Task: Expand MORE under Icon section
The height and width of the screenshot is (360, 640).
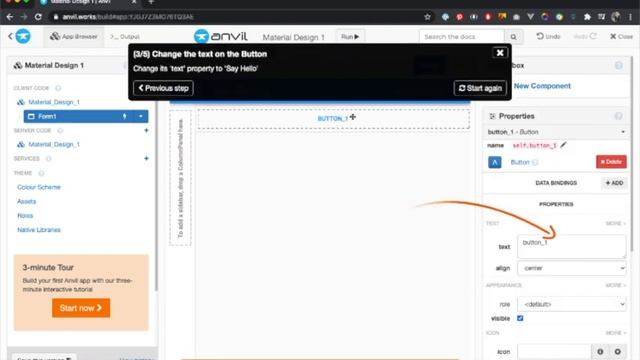Action: point(615,333)
